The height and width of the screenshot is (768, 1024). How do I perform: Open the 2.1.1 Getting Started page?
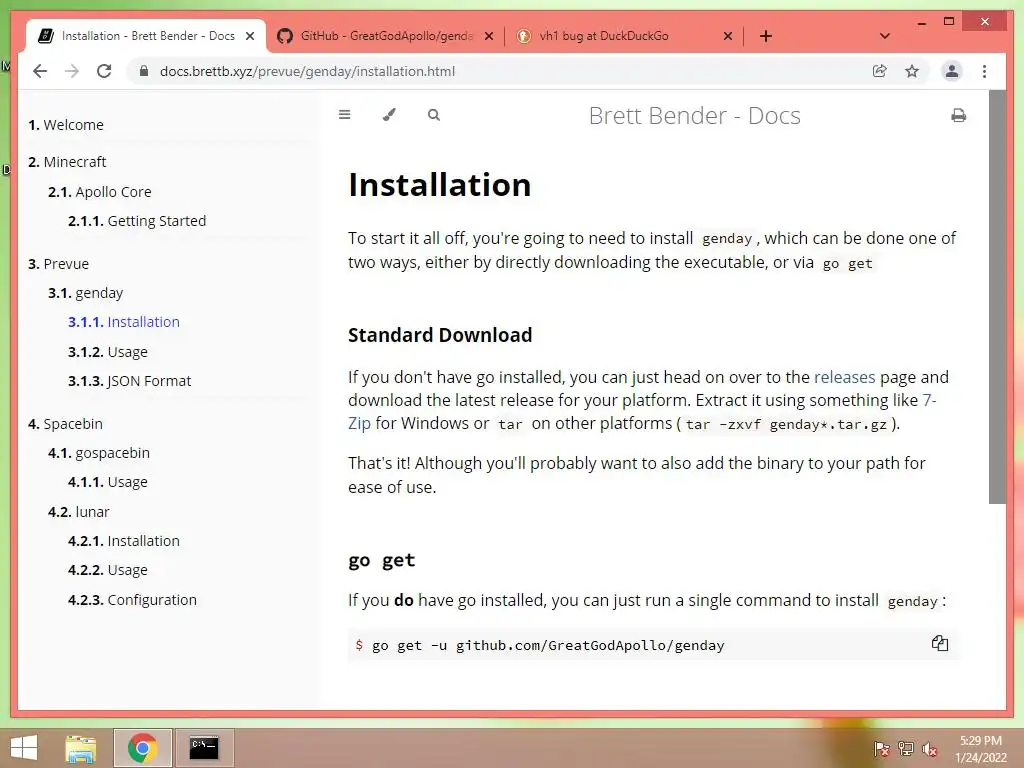136,221
